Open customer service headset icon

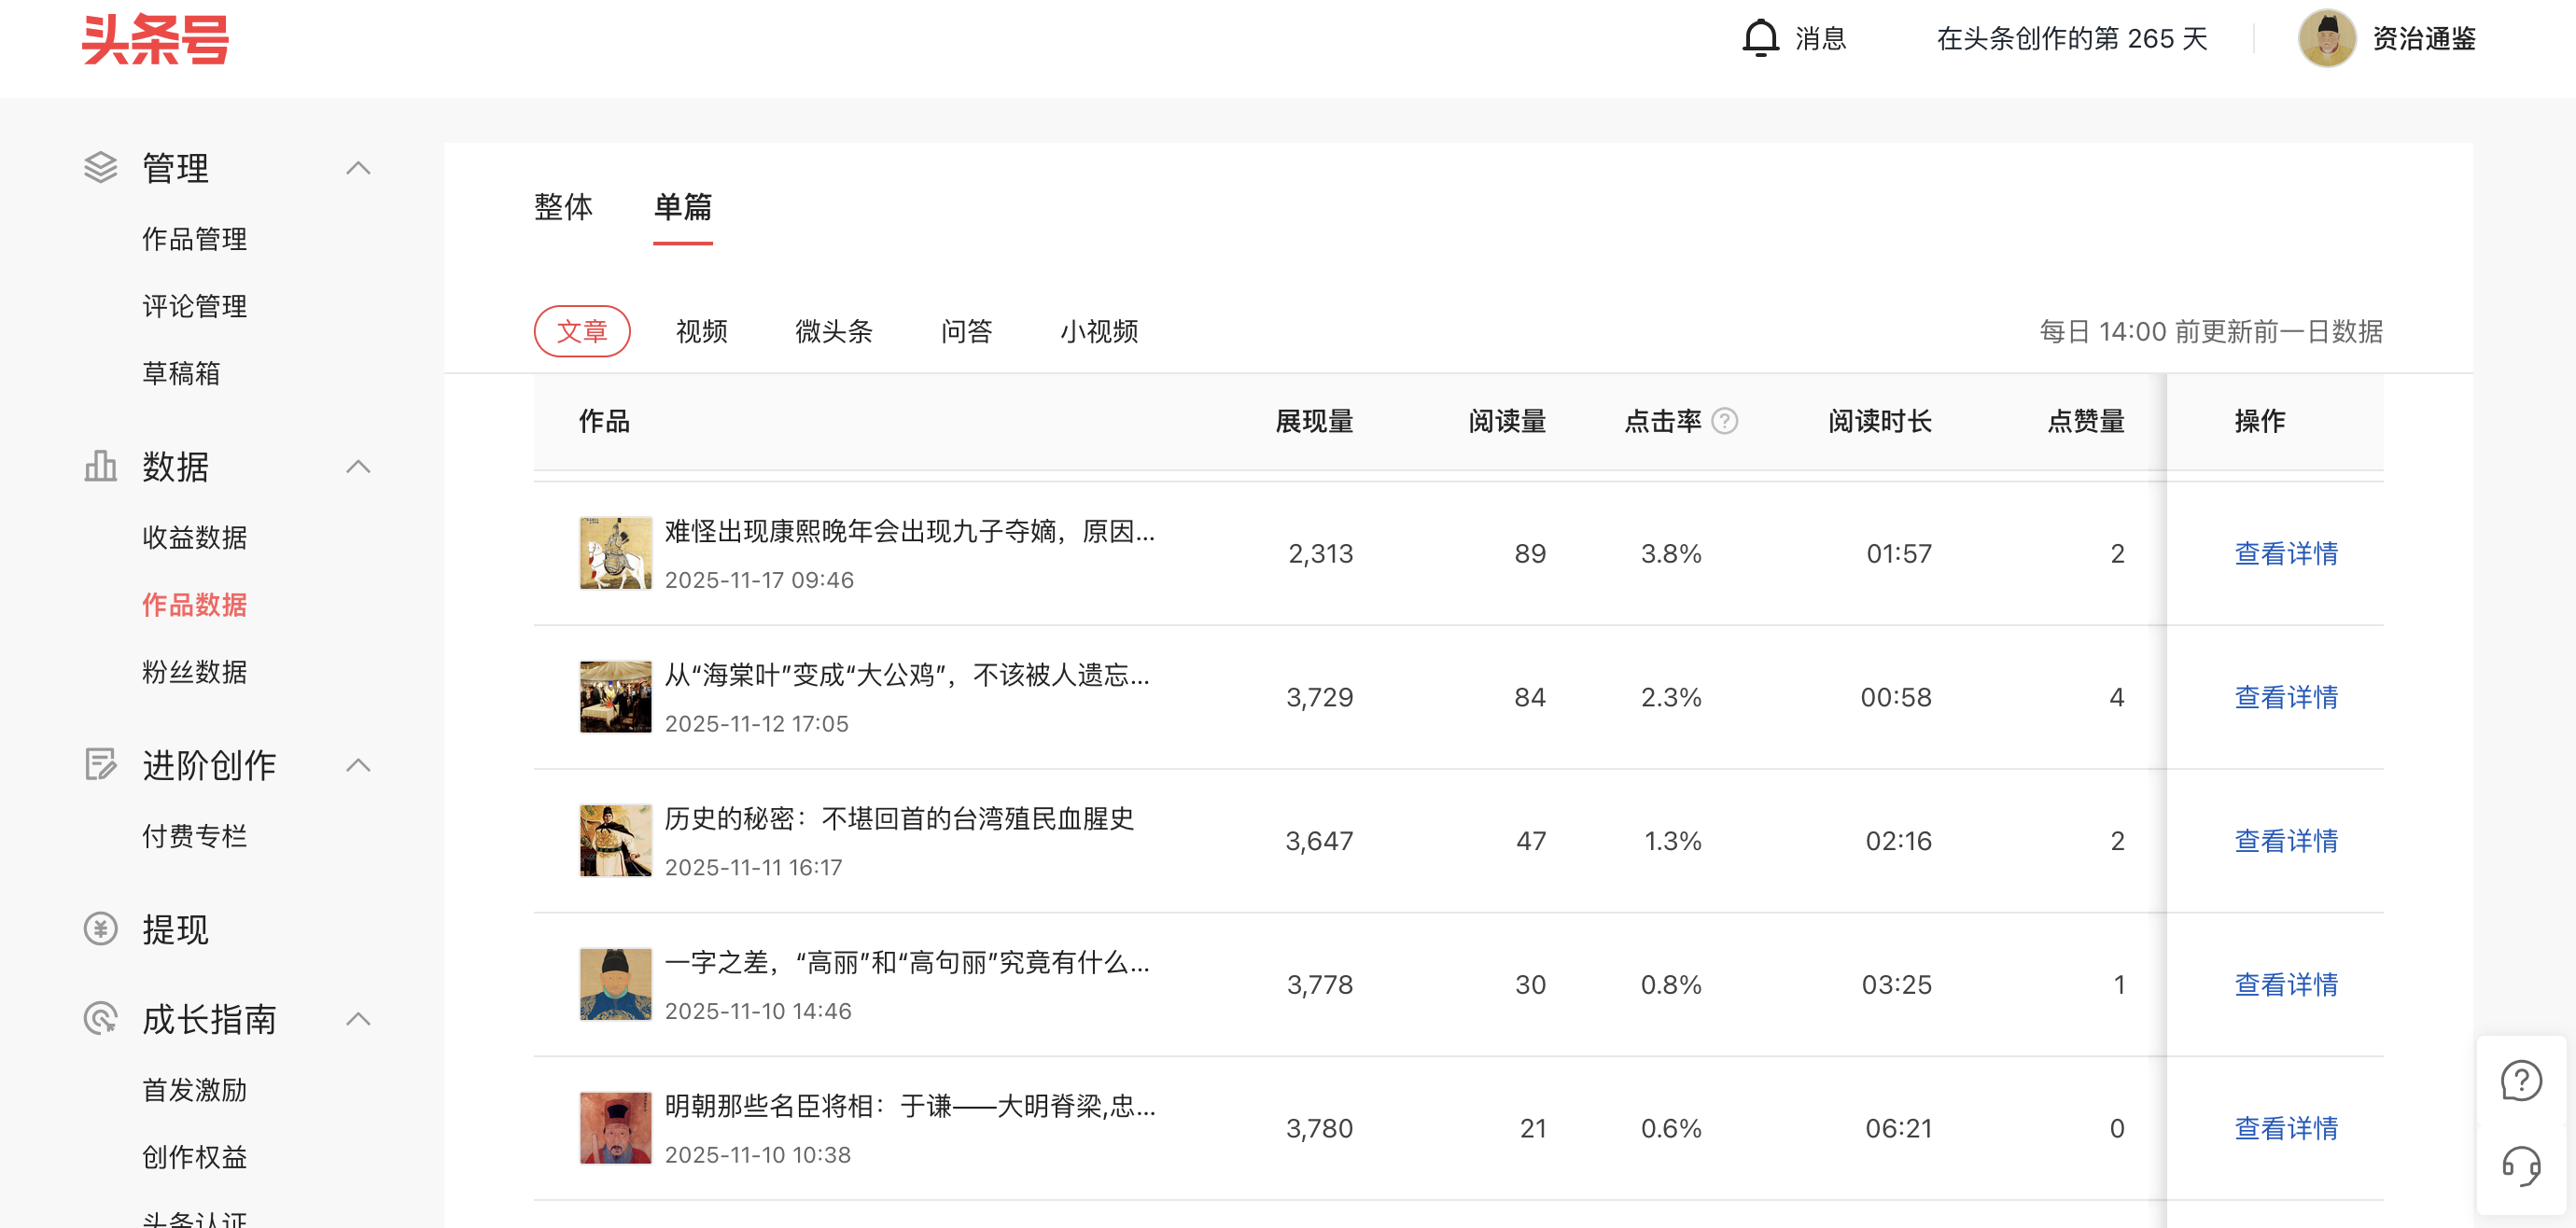(2521, 1166)
